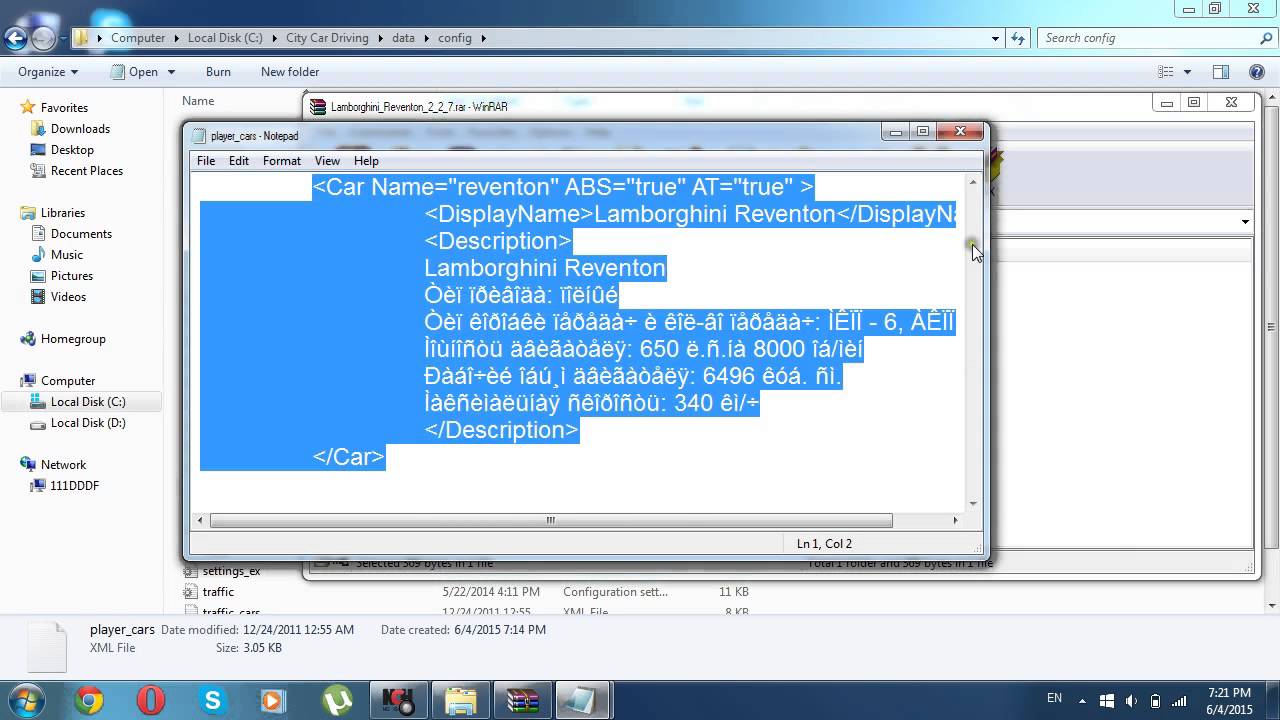
Task: Select Homegroup in the navigation pane
Action: (x=73, y=339)
